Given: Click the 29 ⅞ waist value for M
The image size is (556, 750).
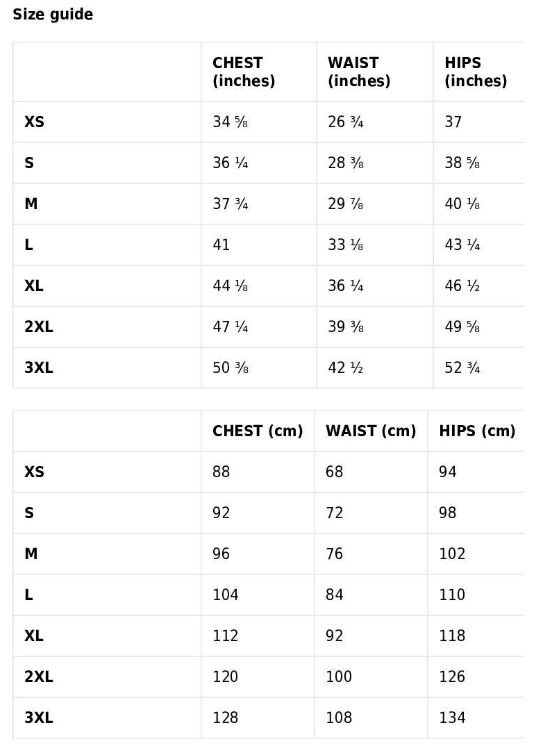Looking at the screenshot, I should click(345, 204).
